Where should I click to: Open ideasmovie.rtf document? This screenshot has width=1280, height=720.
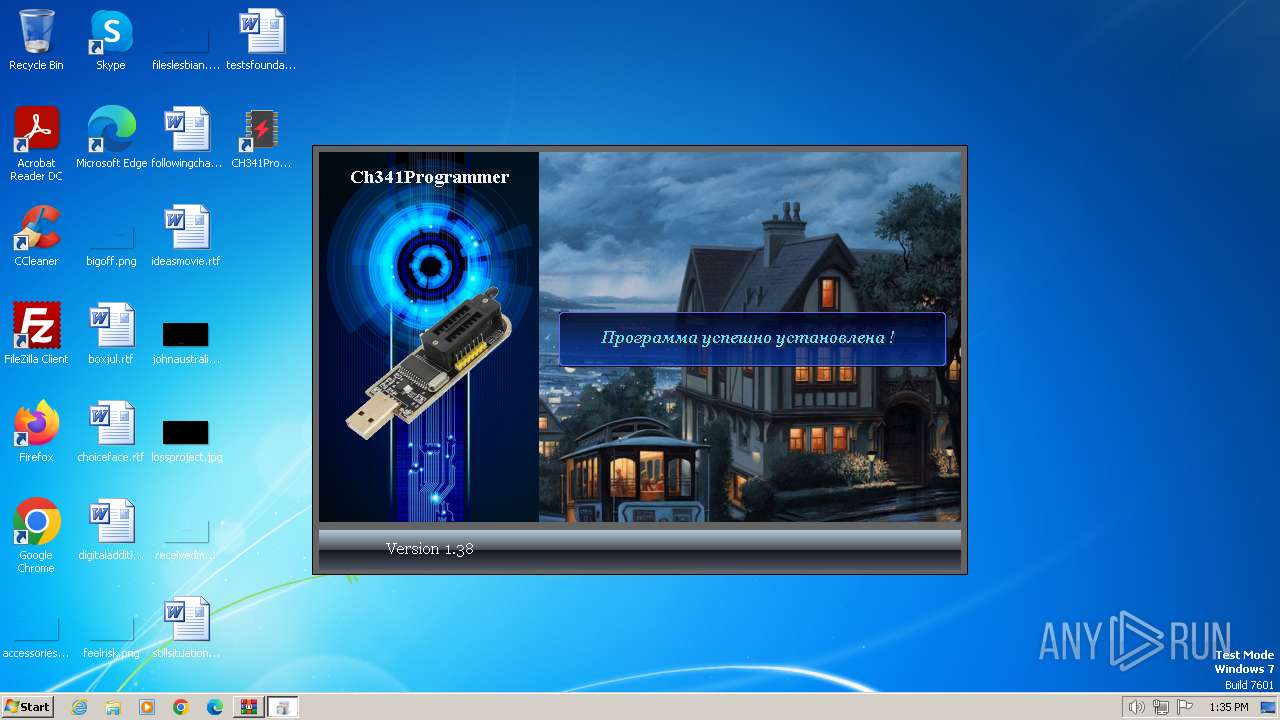[x=186, y=236]
